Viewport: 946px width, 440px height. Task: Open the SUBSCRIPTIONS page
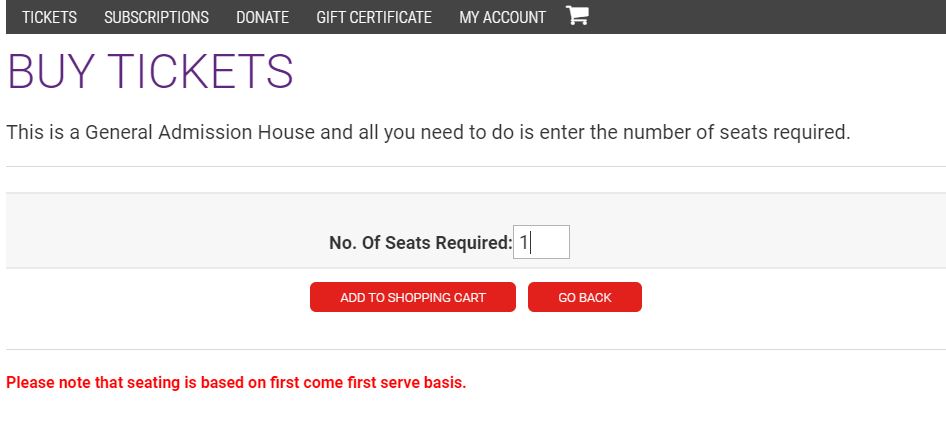point(156,18)
